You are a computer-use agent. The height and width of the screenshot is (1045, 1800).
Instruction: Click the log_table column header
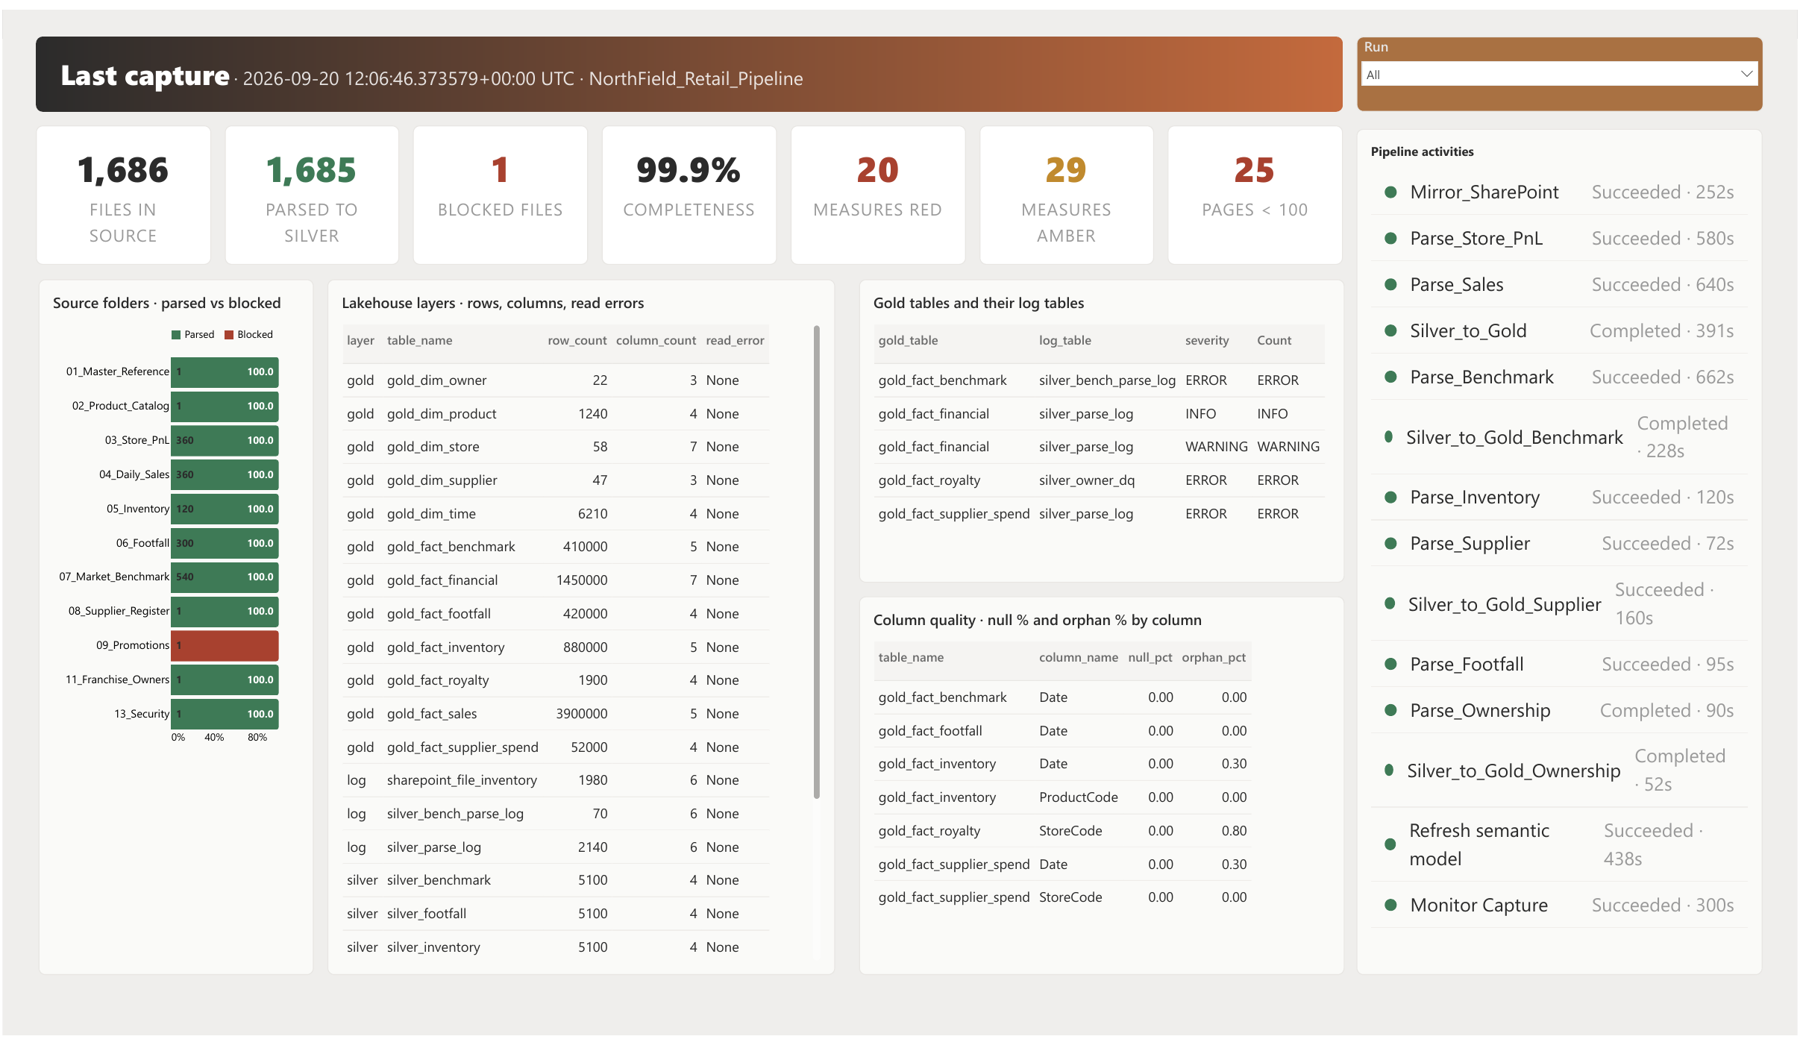click(x=1065, y=340)
